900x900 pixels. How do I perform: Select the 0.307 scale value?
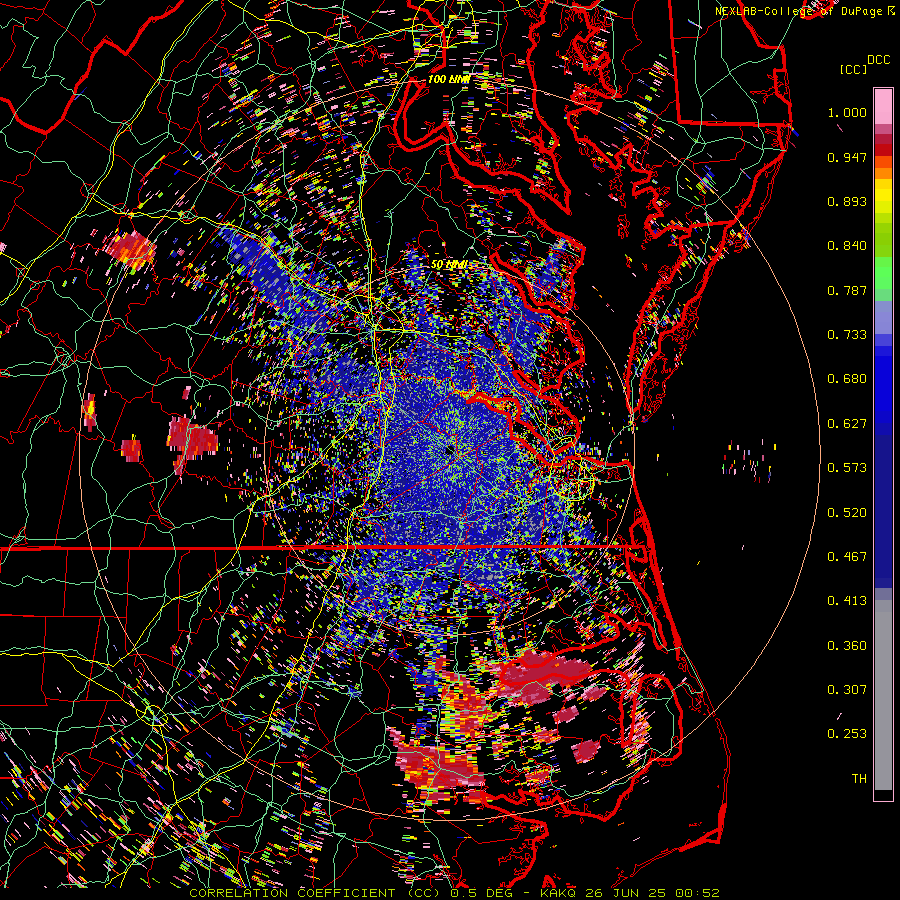point(847,690)
